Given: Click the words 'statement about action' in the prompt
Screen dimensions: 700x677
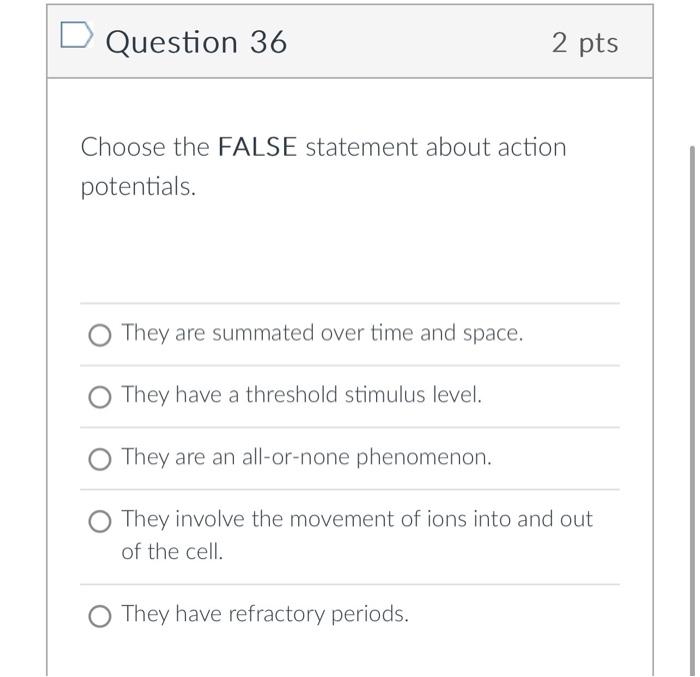Looking at the screenshot, I should (435, 148).
